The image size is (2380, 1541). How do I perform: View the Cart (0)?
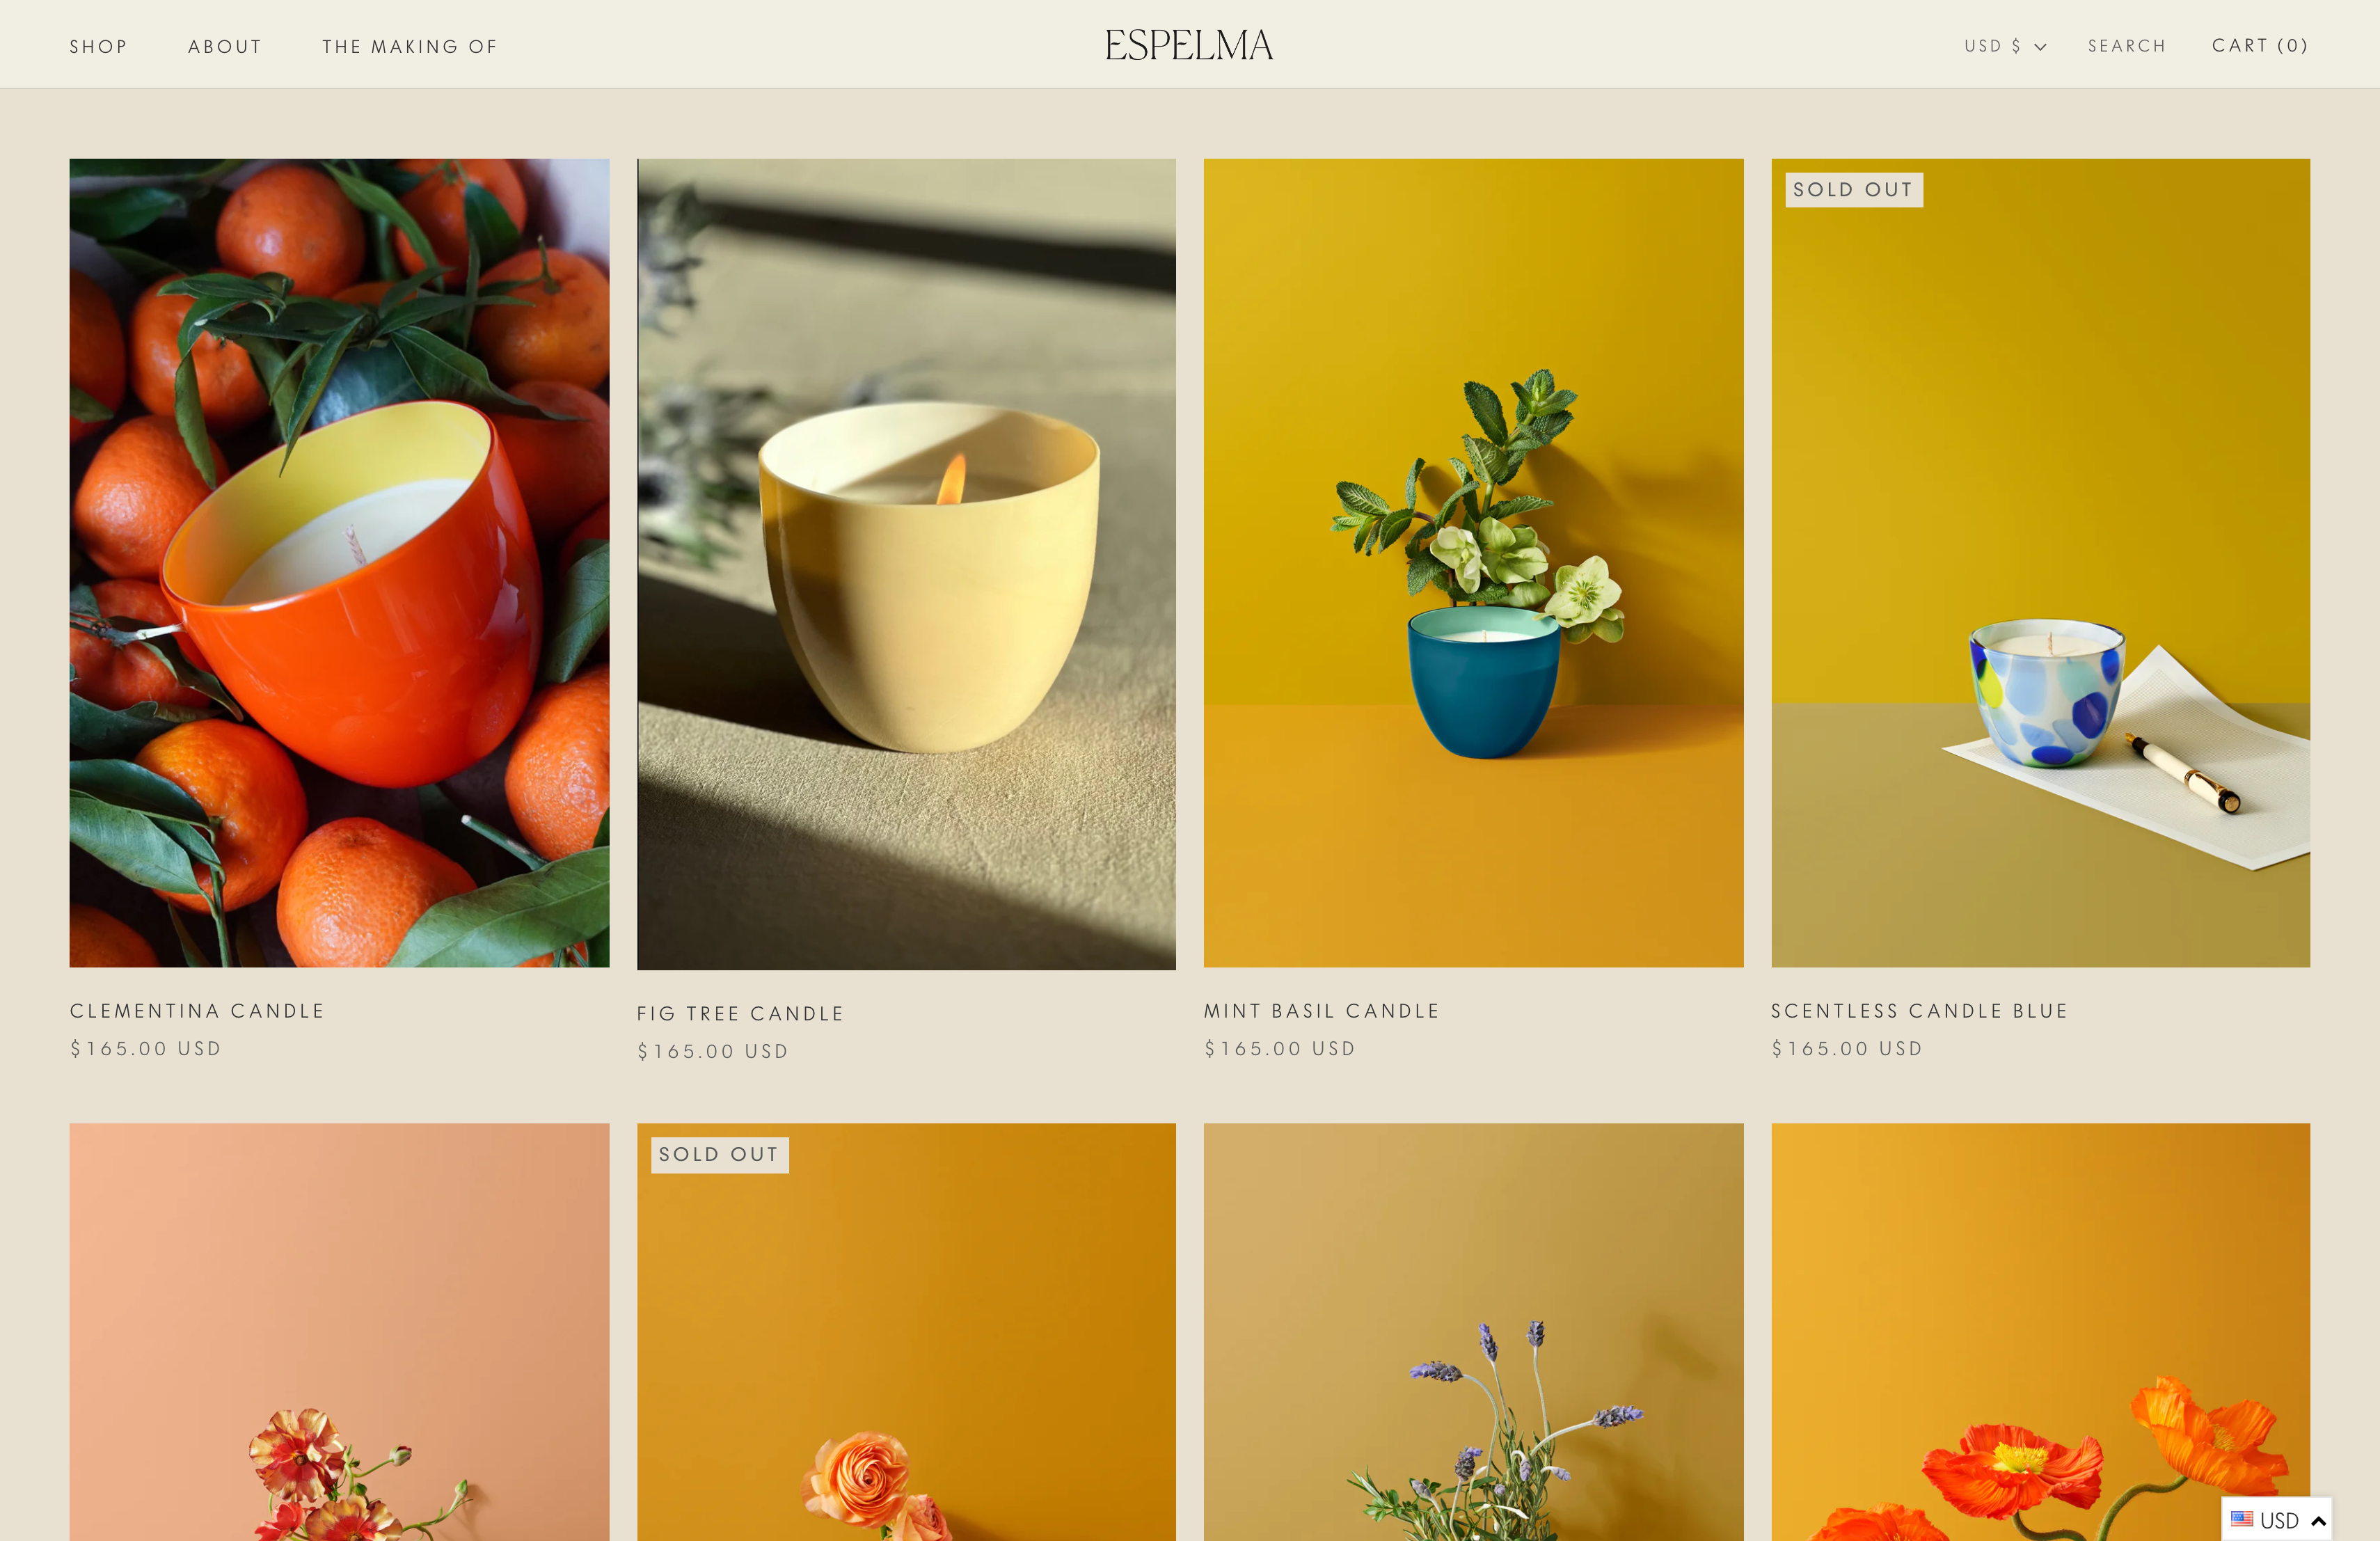[2260, 45]
